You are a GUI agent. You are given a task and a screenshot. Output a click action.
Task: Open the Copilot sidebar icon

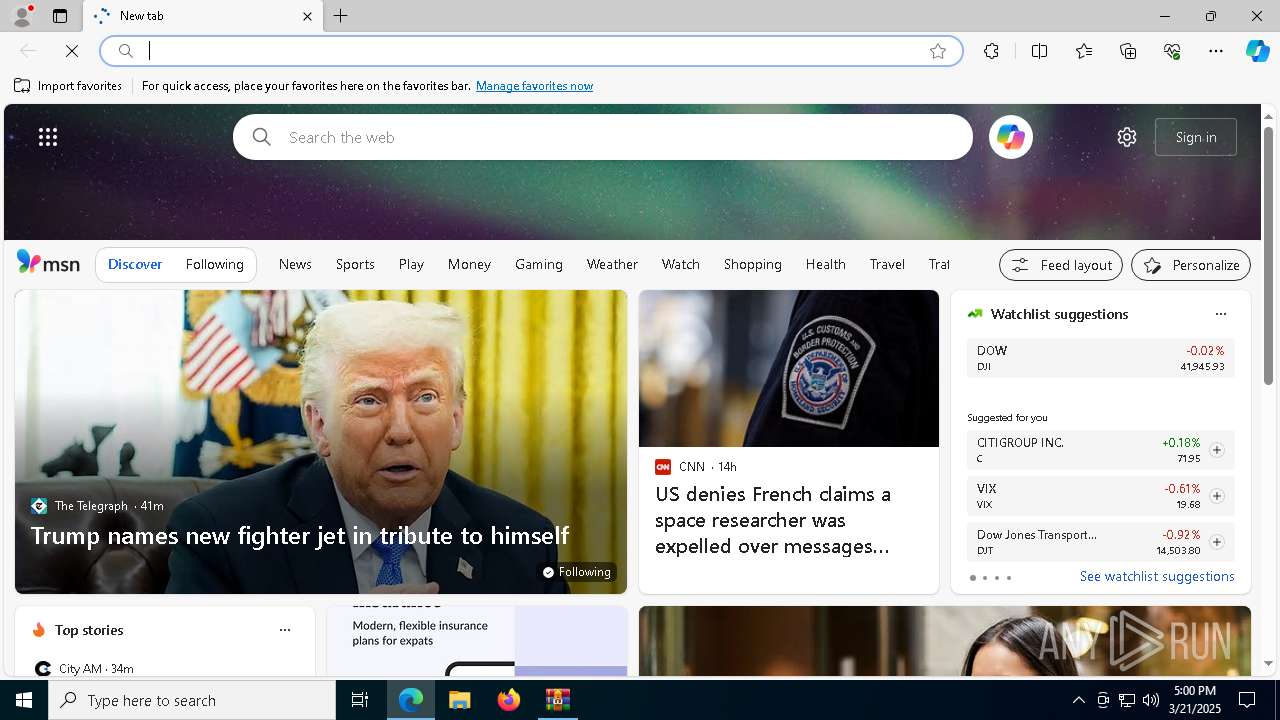coord(1257,51)
